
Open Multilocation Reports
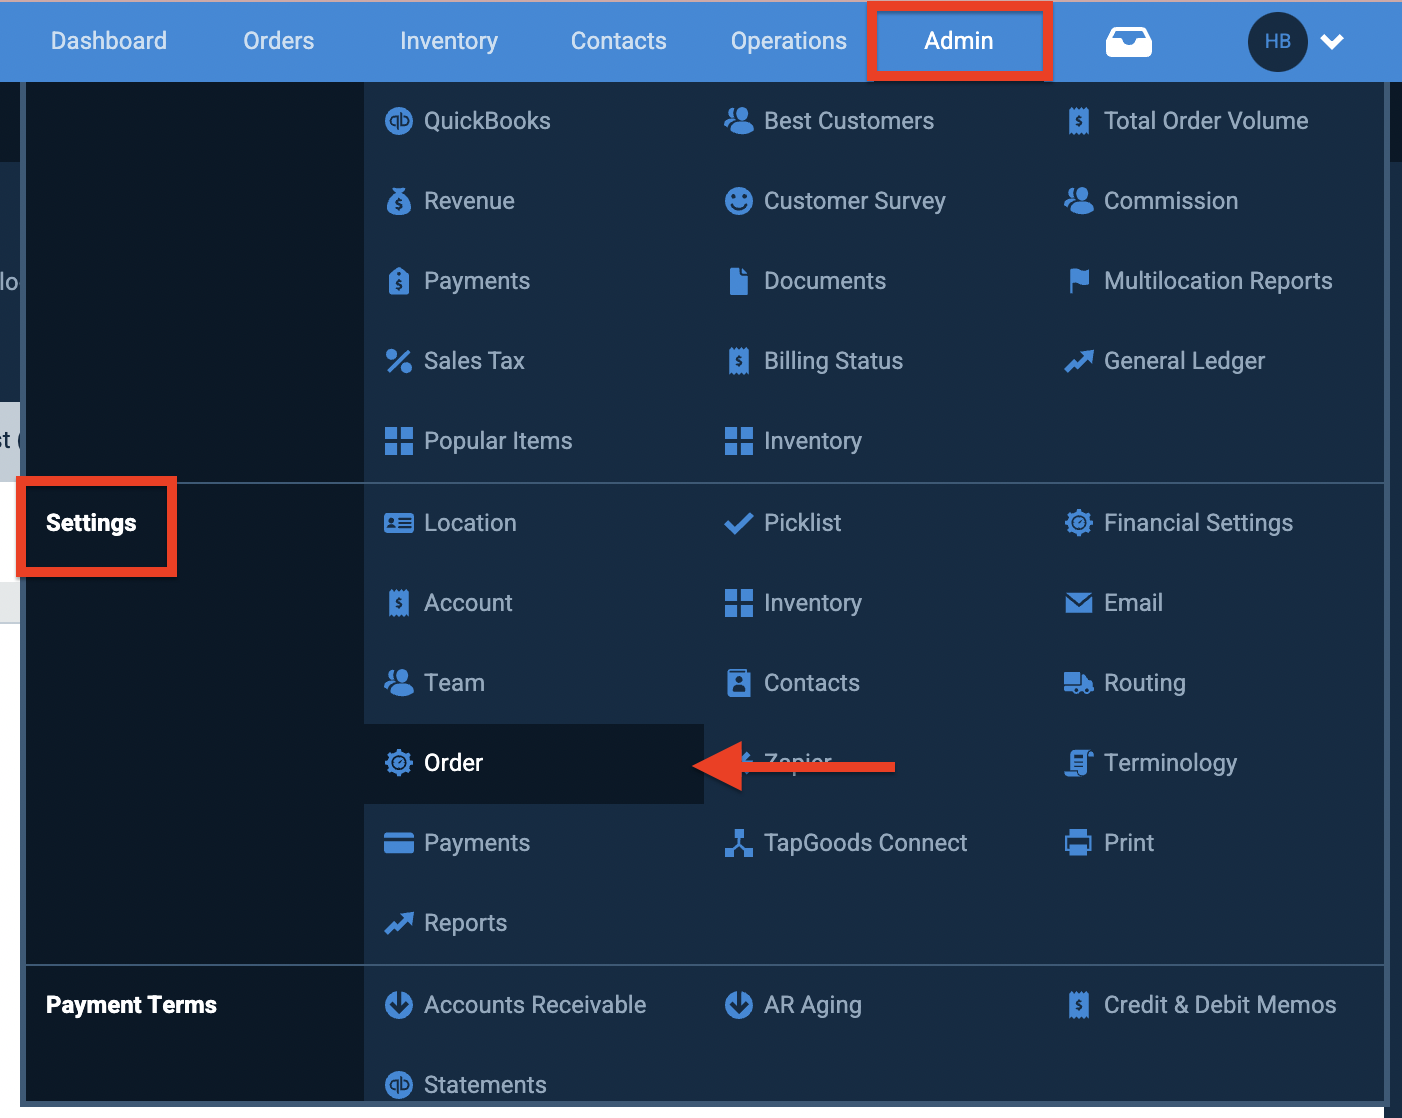[x=1218, y=281]
